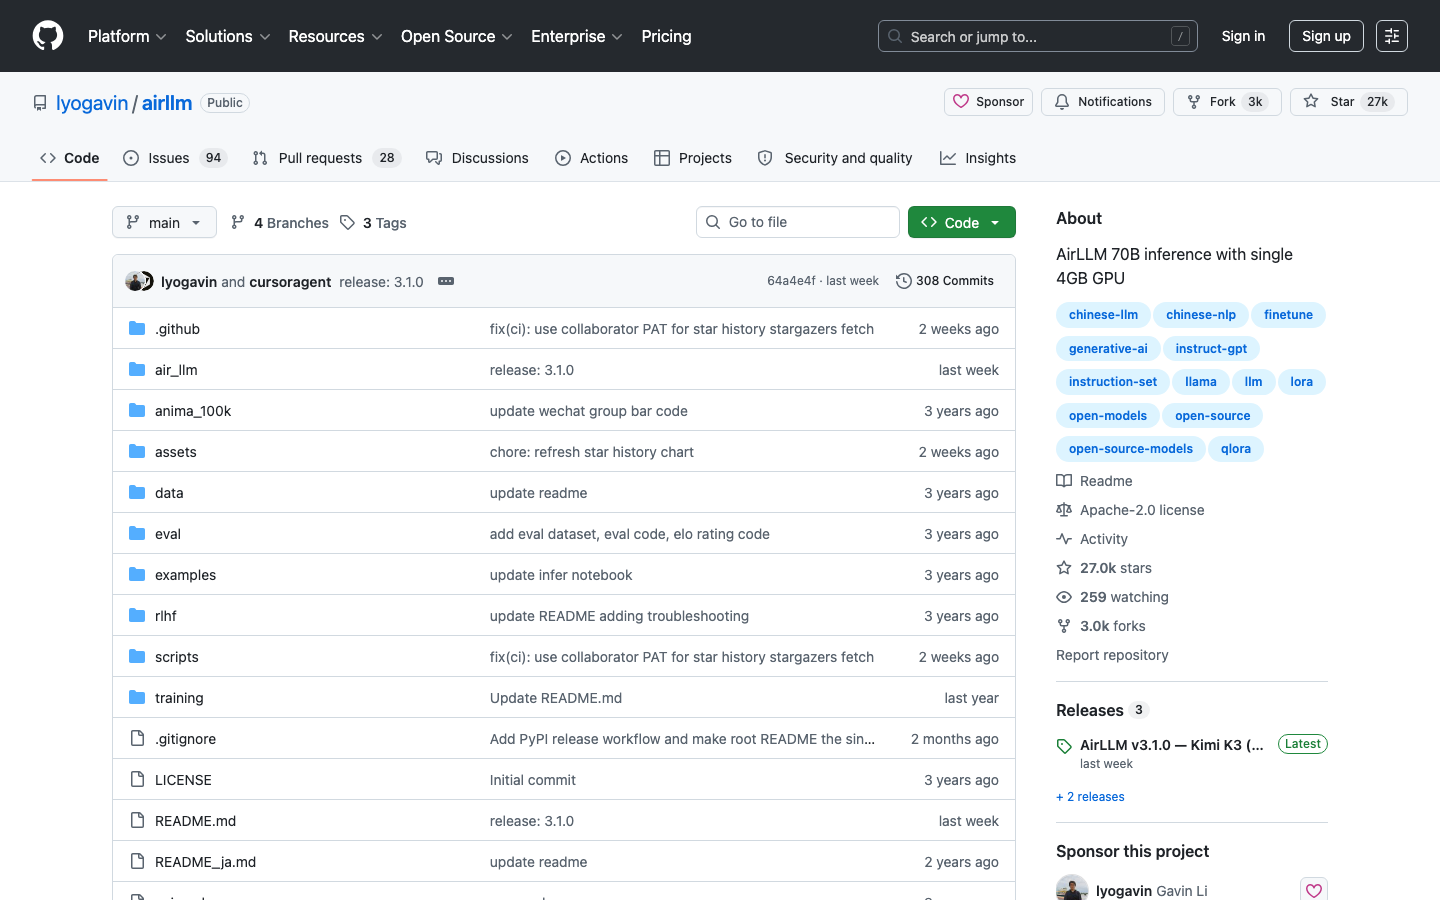Open the training folder link
This screenshot has width=1440, height=900.
pos(179,698)
